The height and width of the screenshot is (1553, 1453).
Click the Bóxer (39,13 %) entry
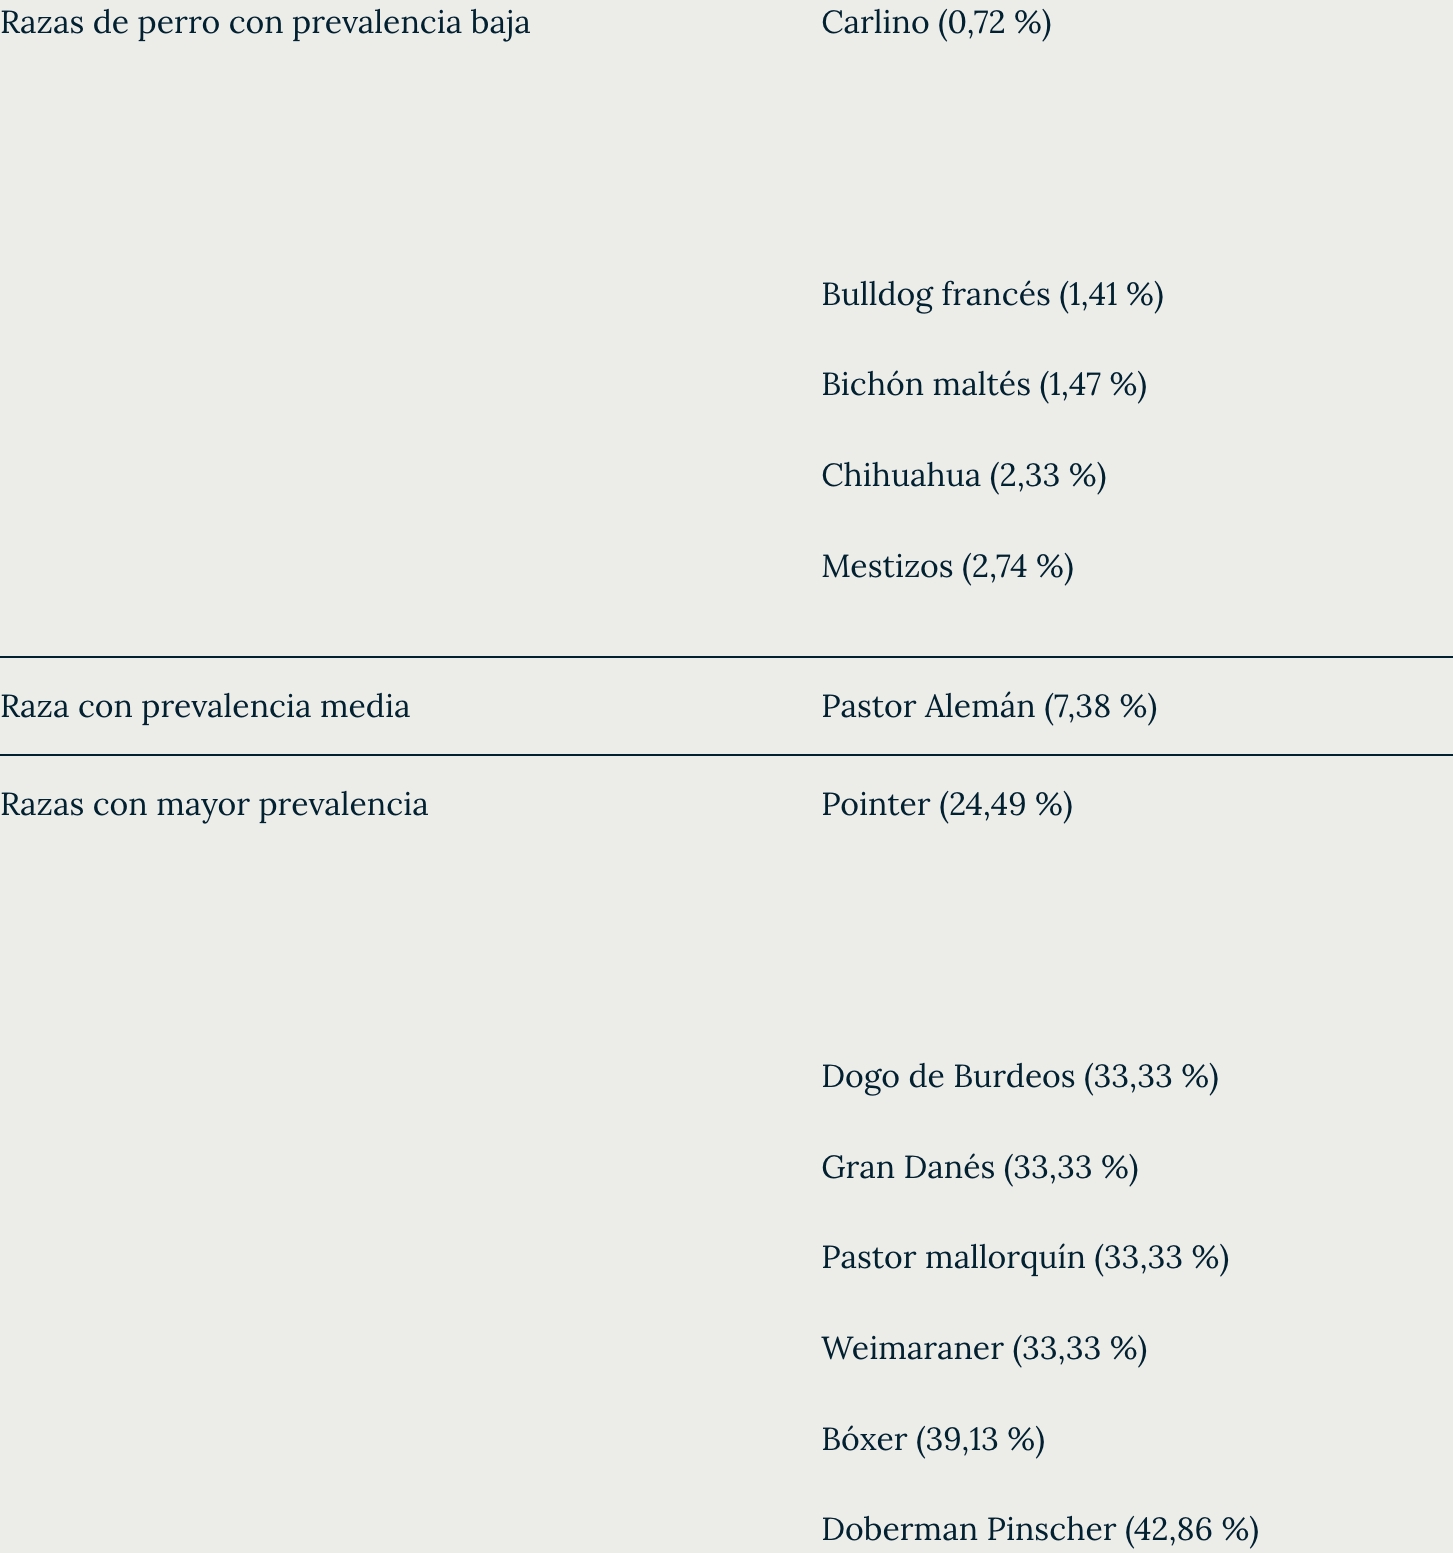[933, 1439]
